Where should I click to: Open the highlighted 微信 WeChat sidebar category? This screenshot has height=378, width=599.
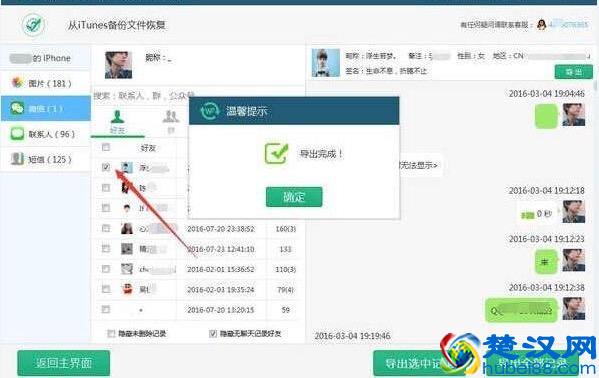(x=45, y=109)
